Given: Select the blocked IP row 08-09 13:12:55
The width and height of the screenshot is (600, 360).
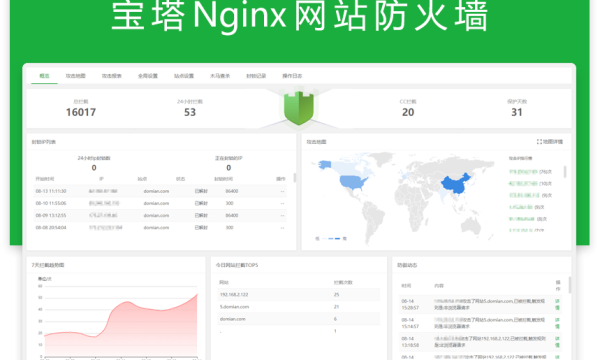Looking at the screenshot, I should [160, 215].
